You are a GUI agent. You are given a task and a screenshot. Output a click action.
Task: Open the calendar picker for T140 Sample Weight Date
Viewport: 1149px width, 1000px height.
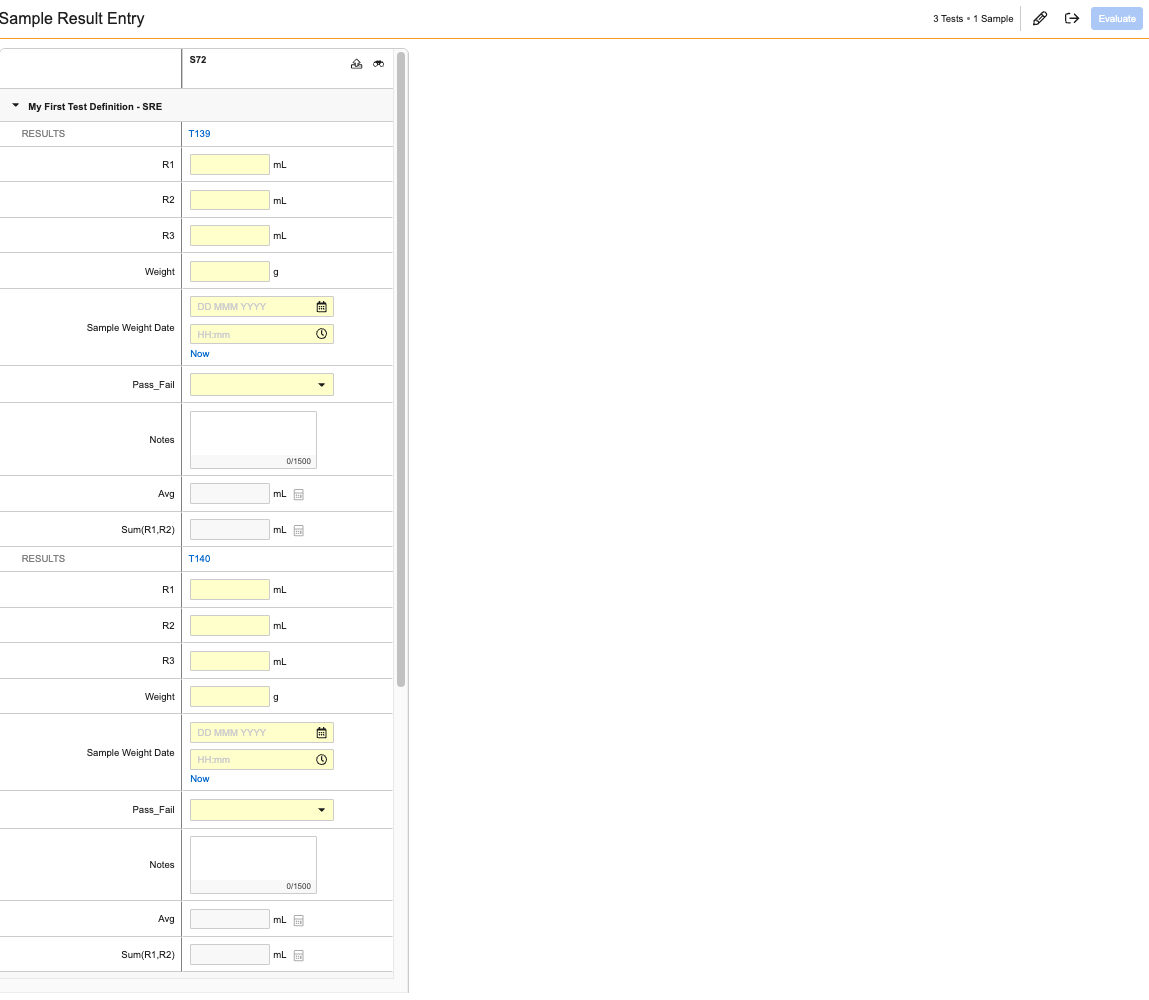[322, 733]
